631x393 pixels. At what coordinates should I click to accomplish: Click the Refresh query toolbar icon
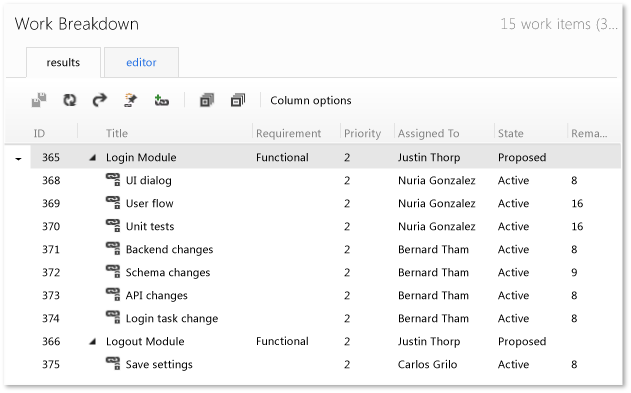(x=70, y=100)
